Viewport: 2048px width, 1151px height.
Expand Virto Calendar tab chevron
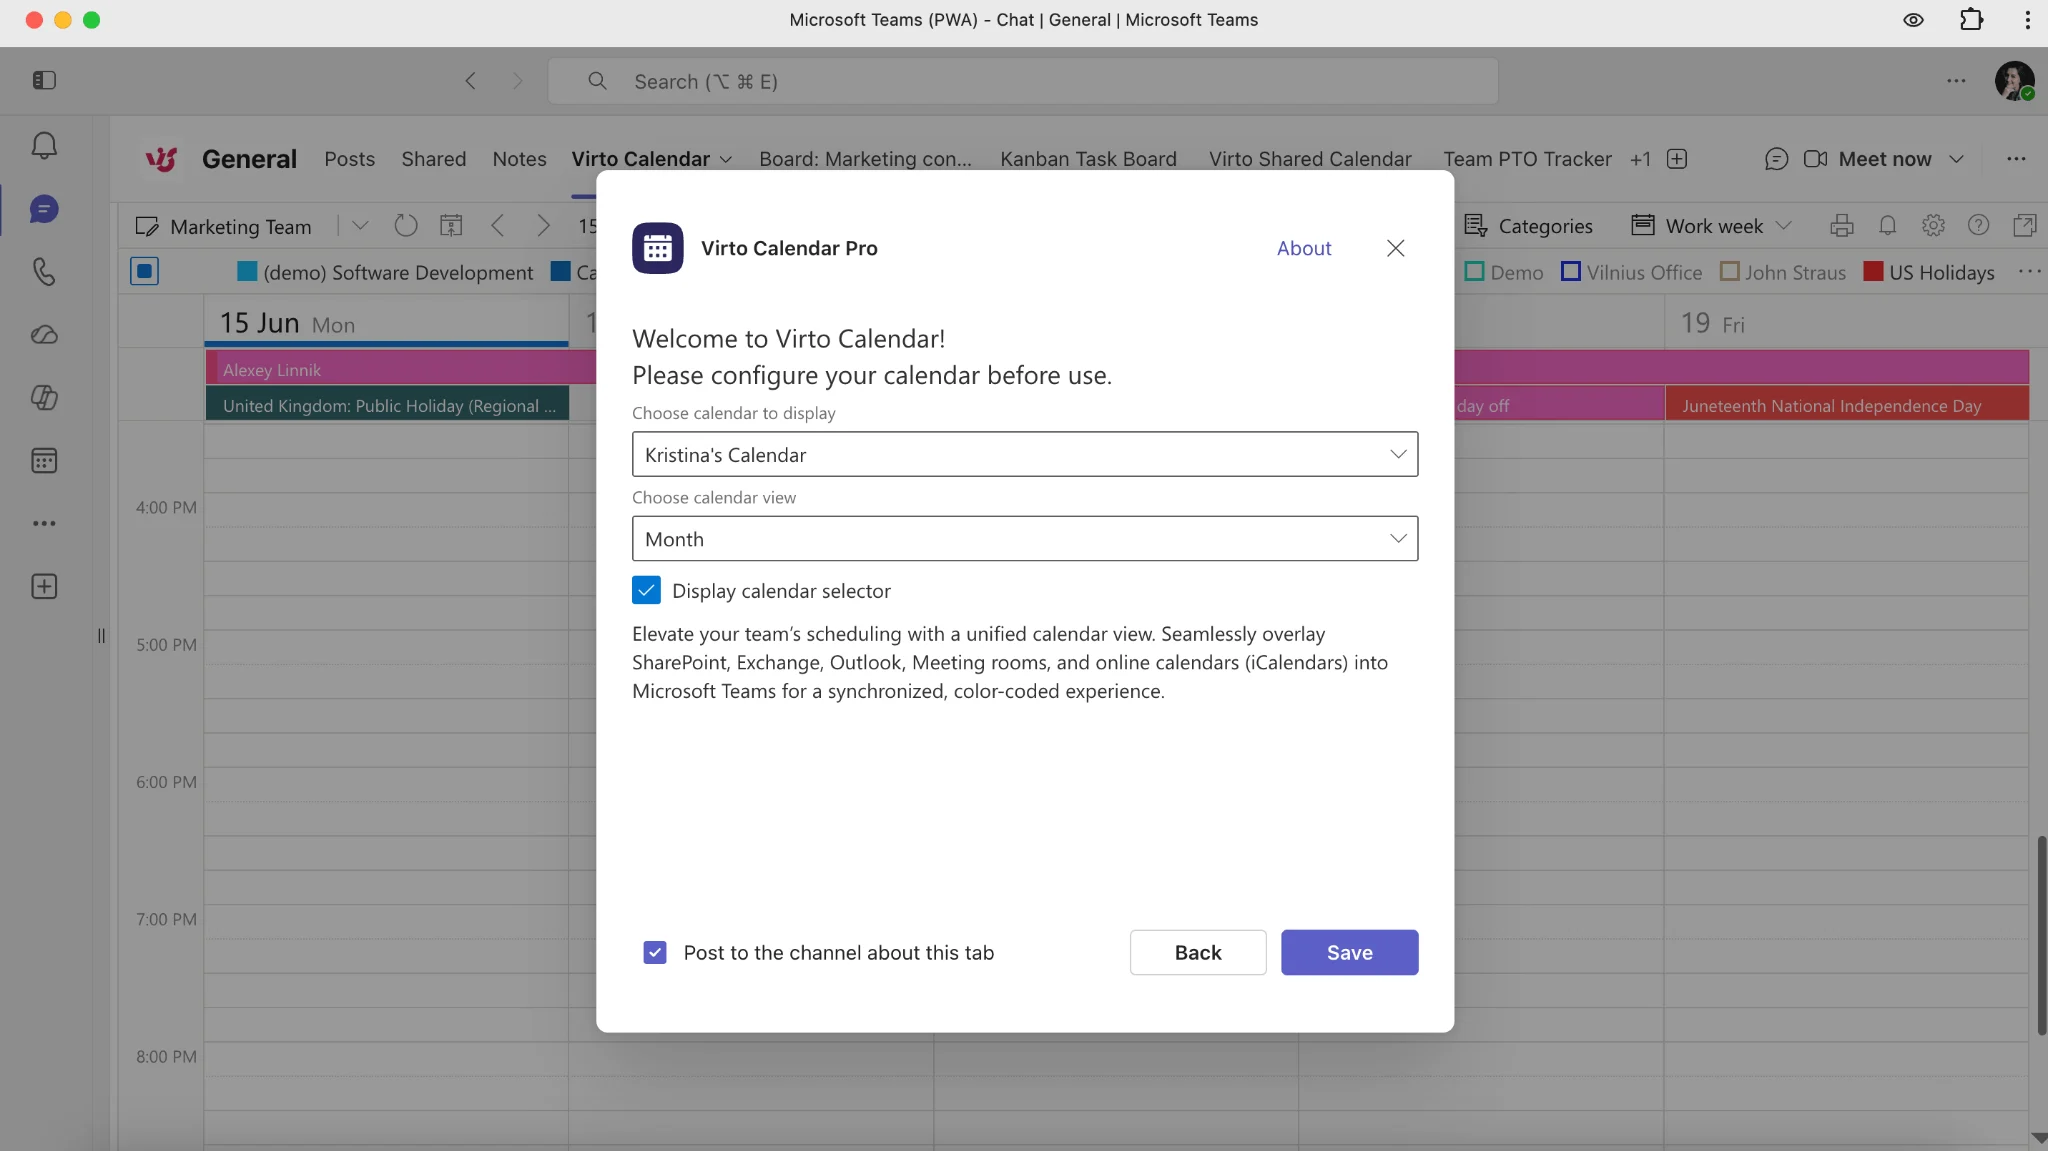pos(726,160)
